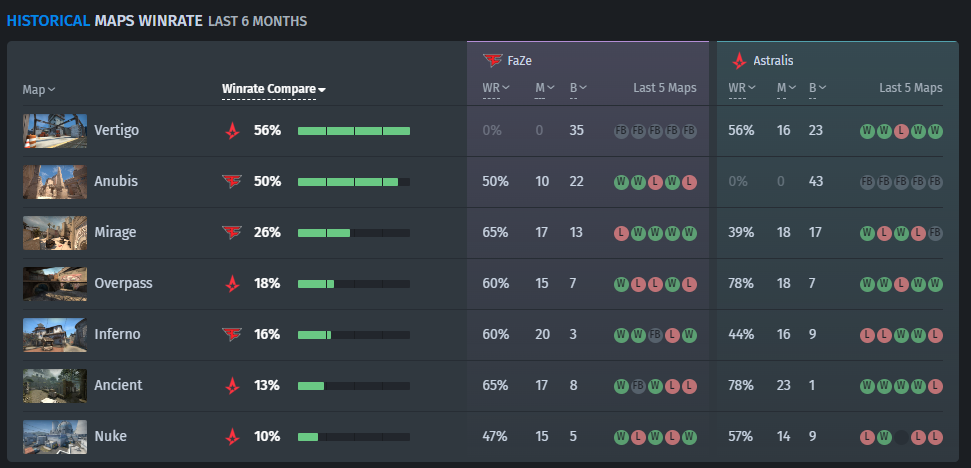Click Astralis Ancient maps played 23
Viewport: 971px width, 468px height.
coord(783,386)
